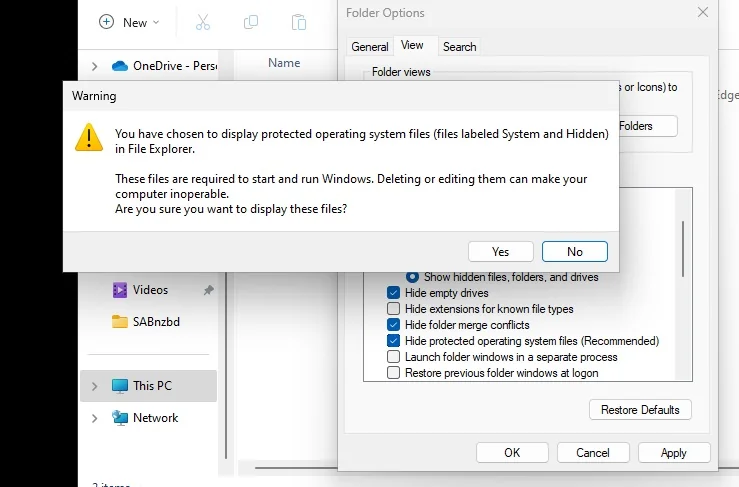Unpin Videos using the pin icon
The width and height of the screenshot is (739, 487).
(x=208, y=290)
